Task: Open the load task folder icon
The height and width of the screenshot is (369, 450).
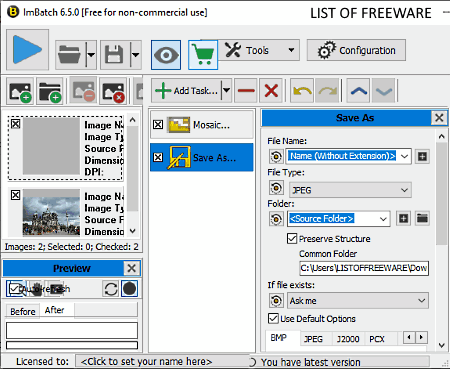Action: [x=70, y=55]
